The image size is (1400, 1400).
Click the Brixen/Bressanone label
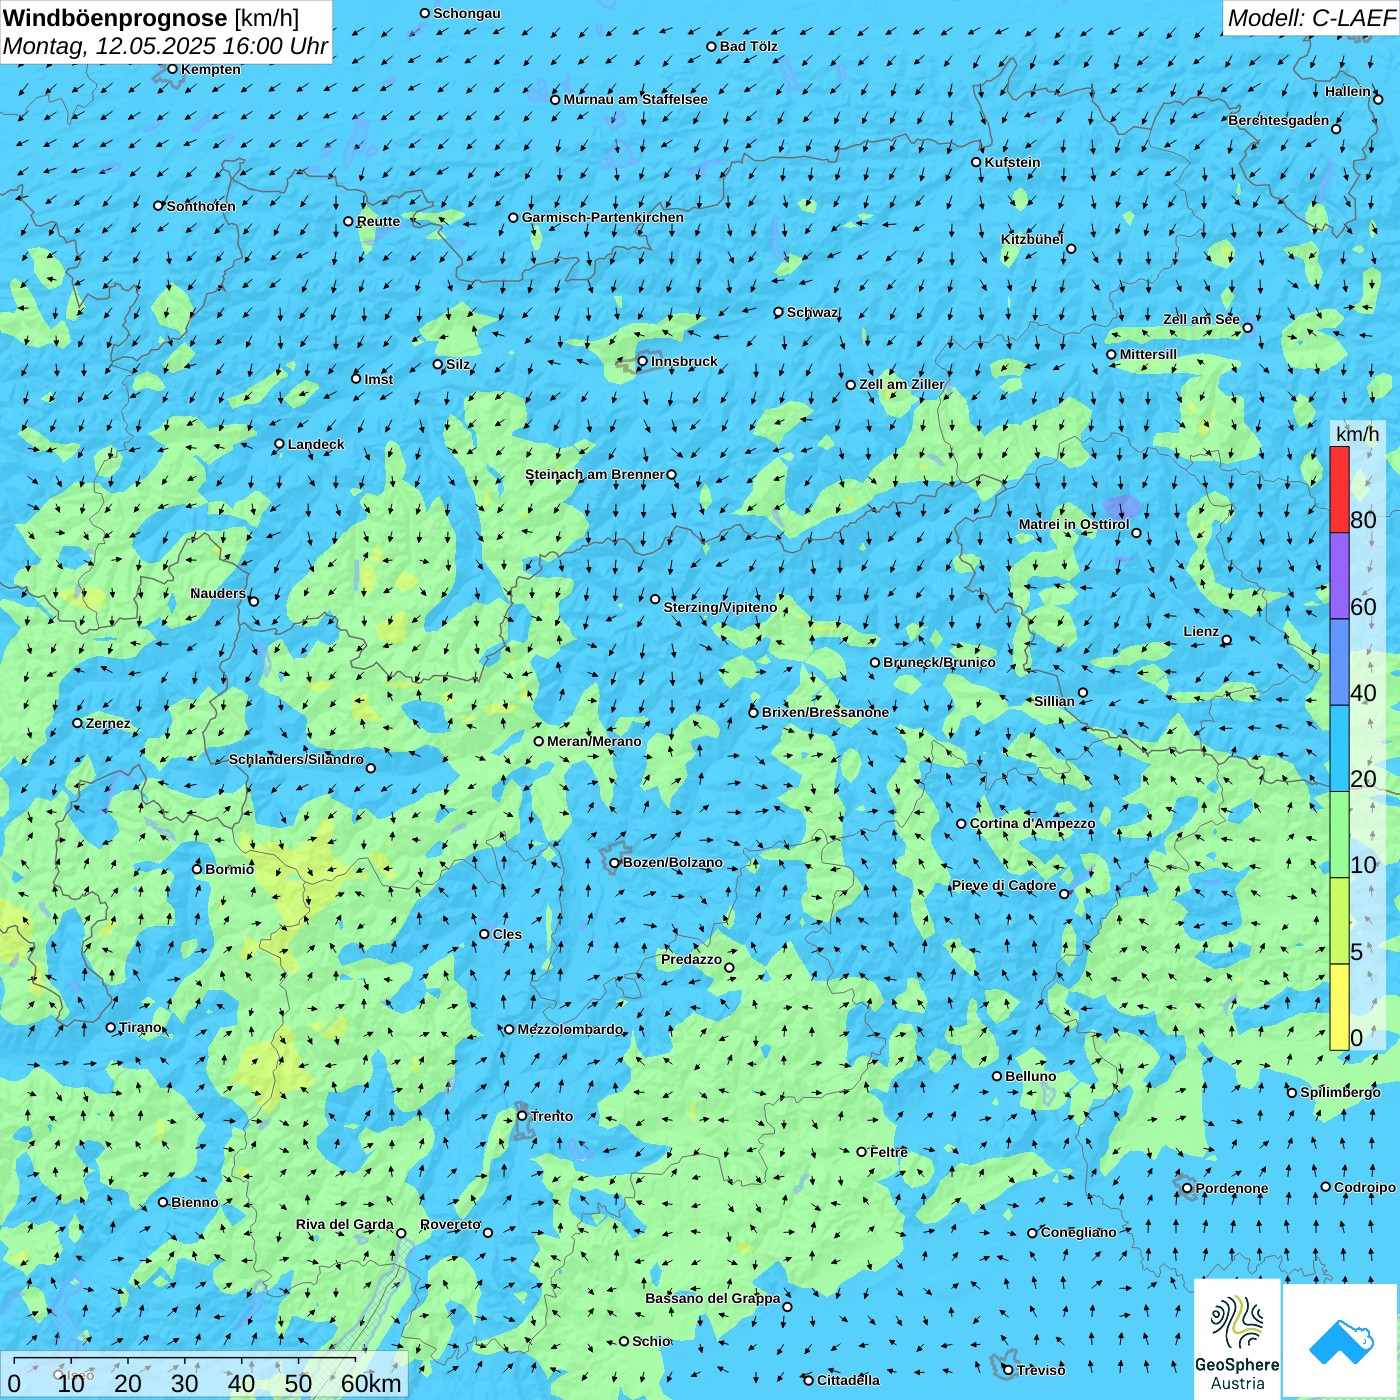coord(825,712)
